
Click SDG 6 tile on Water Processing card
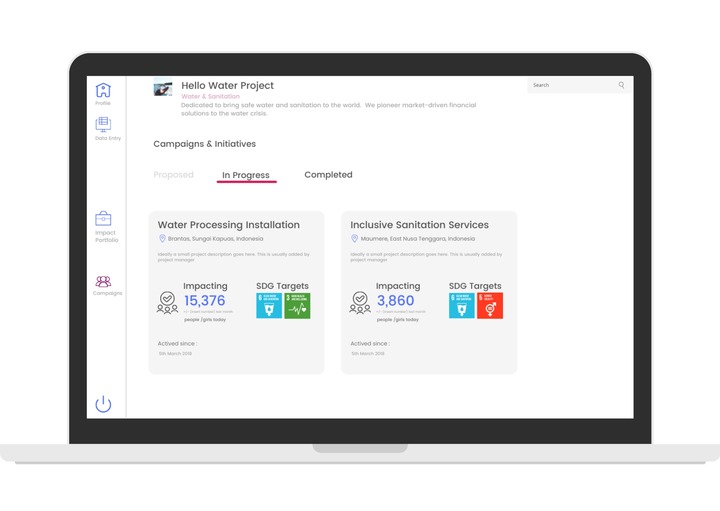point(269,306)
